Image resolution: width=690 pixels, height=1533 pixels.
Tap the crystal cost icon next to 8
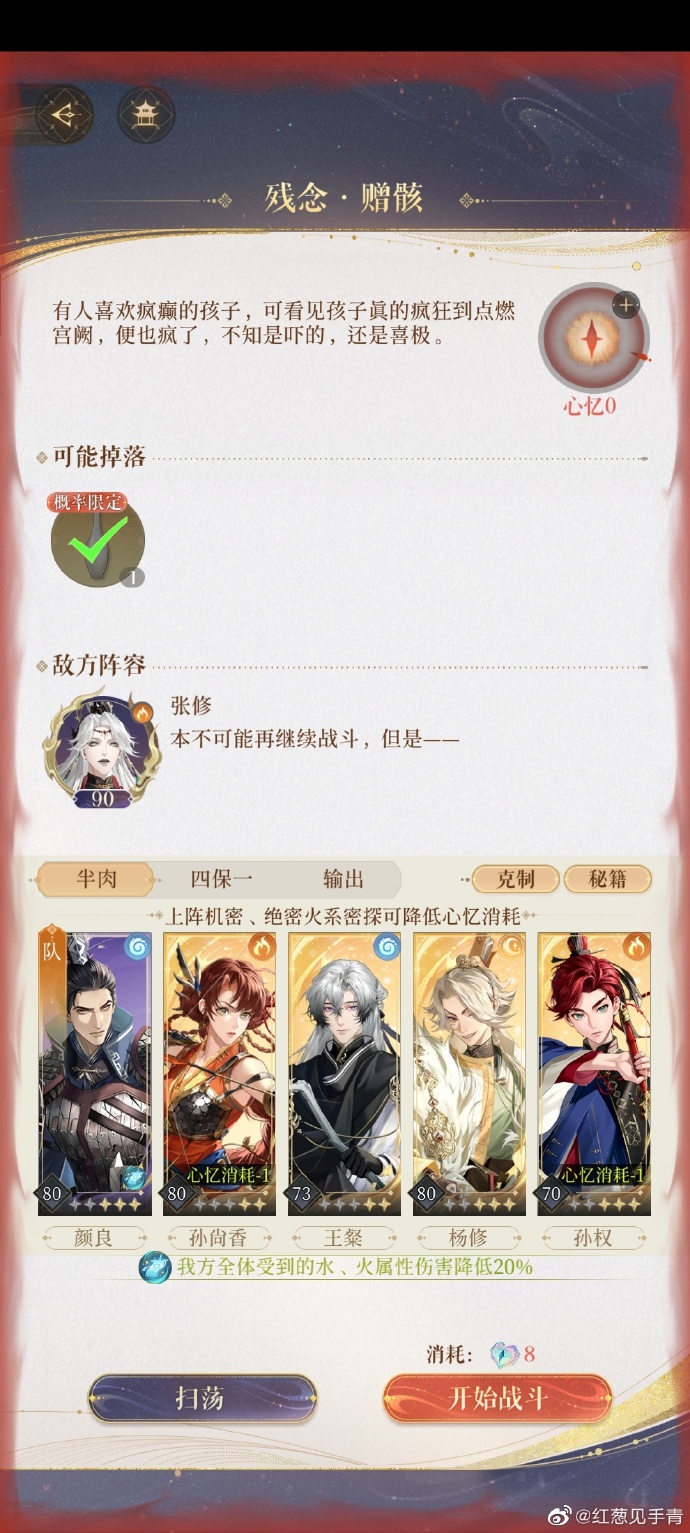[506, 1355]
